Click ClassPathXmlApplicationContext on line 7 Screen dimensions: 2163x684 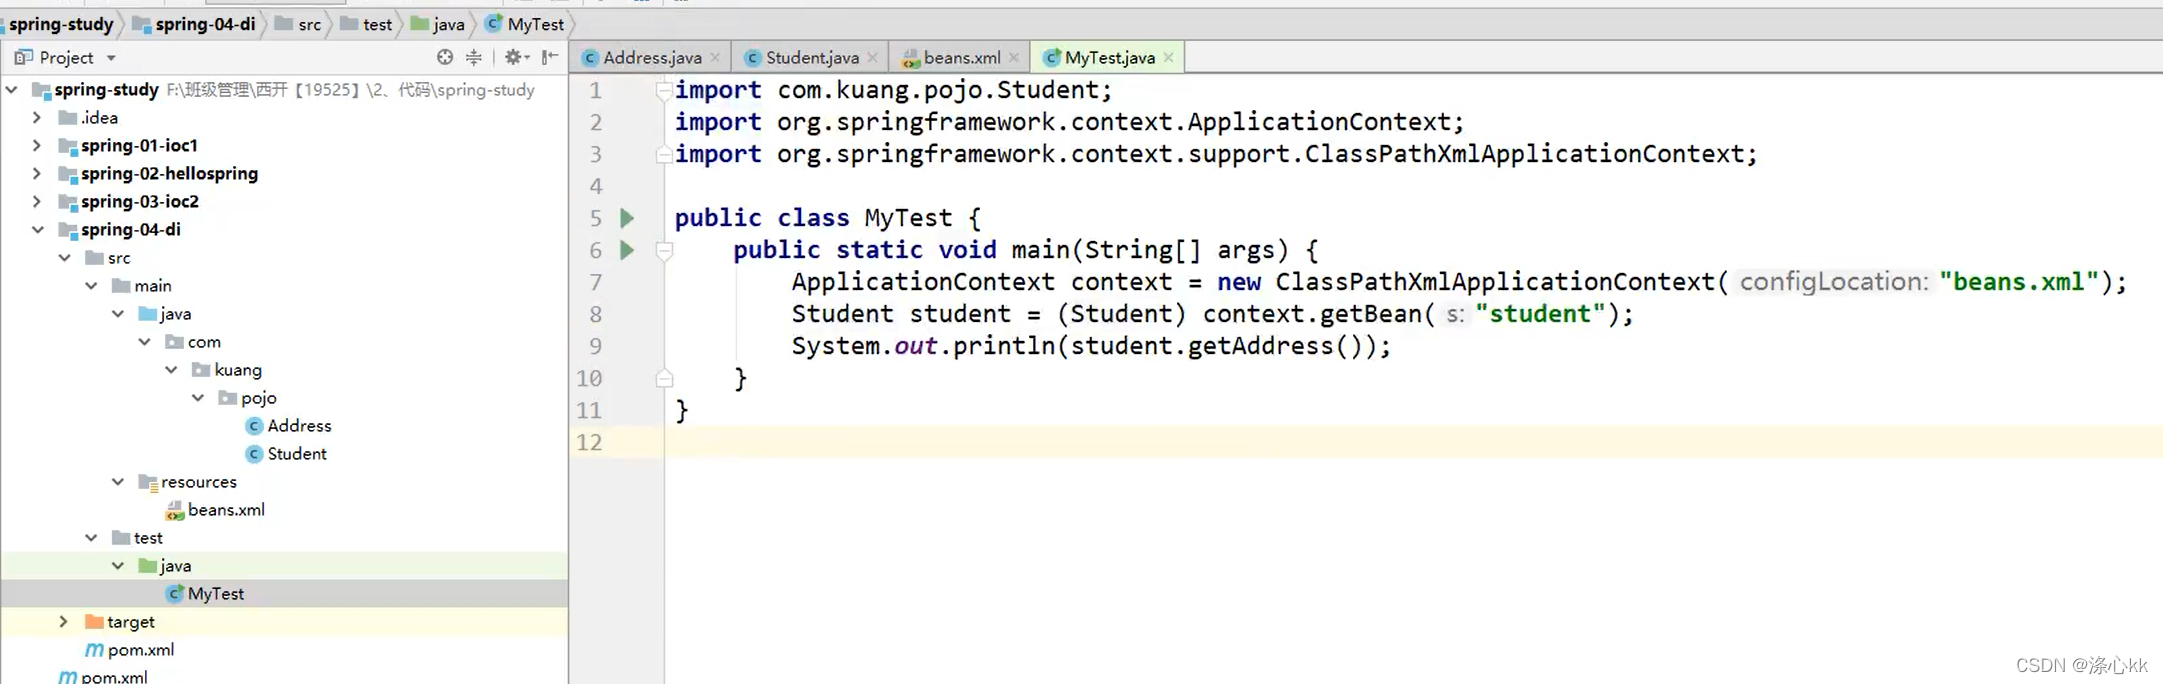coord(1495,282)
